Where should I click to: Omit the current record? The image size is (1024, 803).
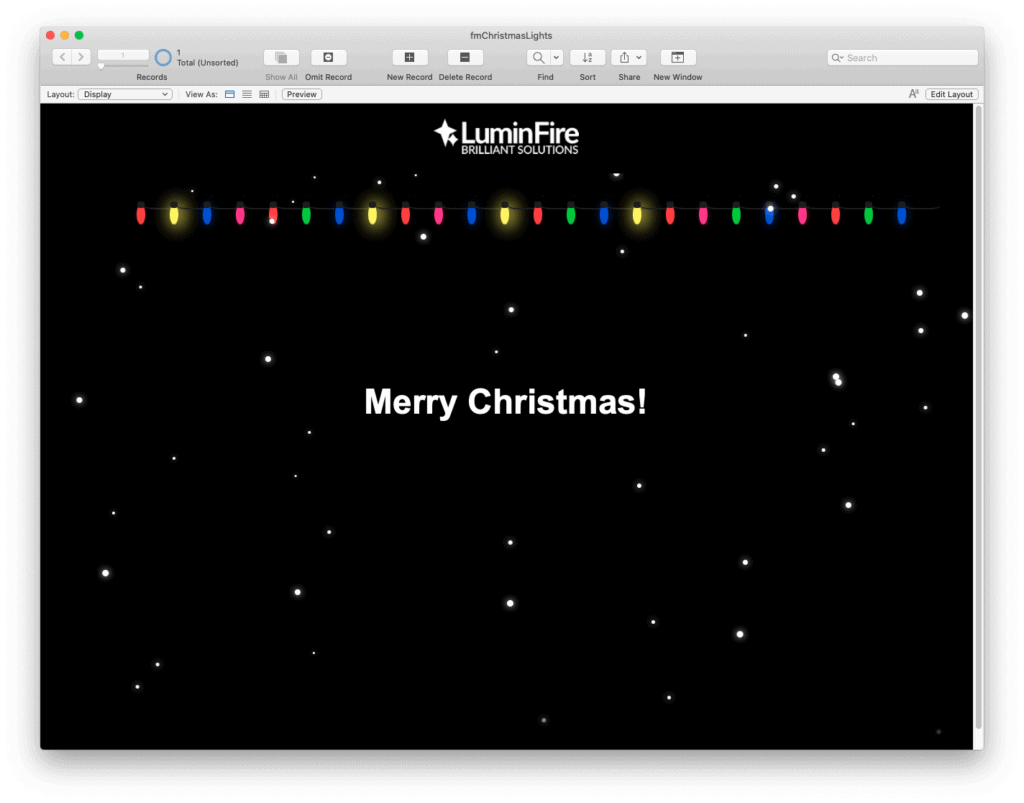point(328,57)
